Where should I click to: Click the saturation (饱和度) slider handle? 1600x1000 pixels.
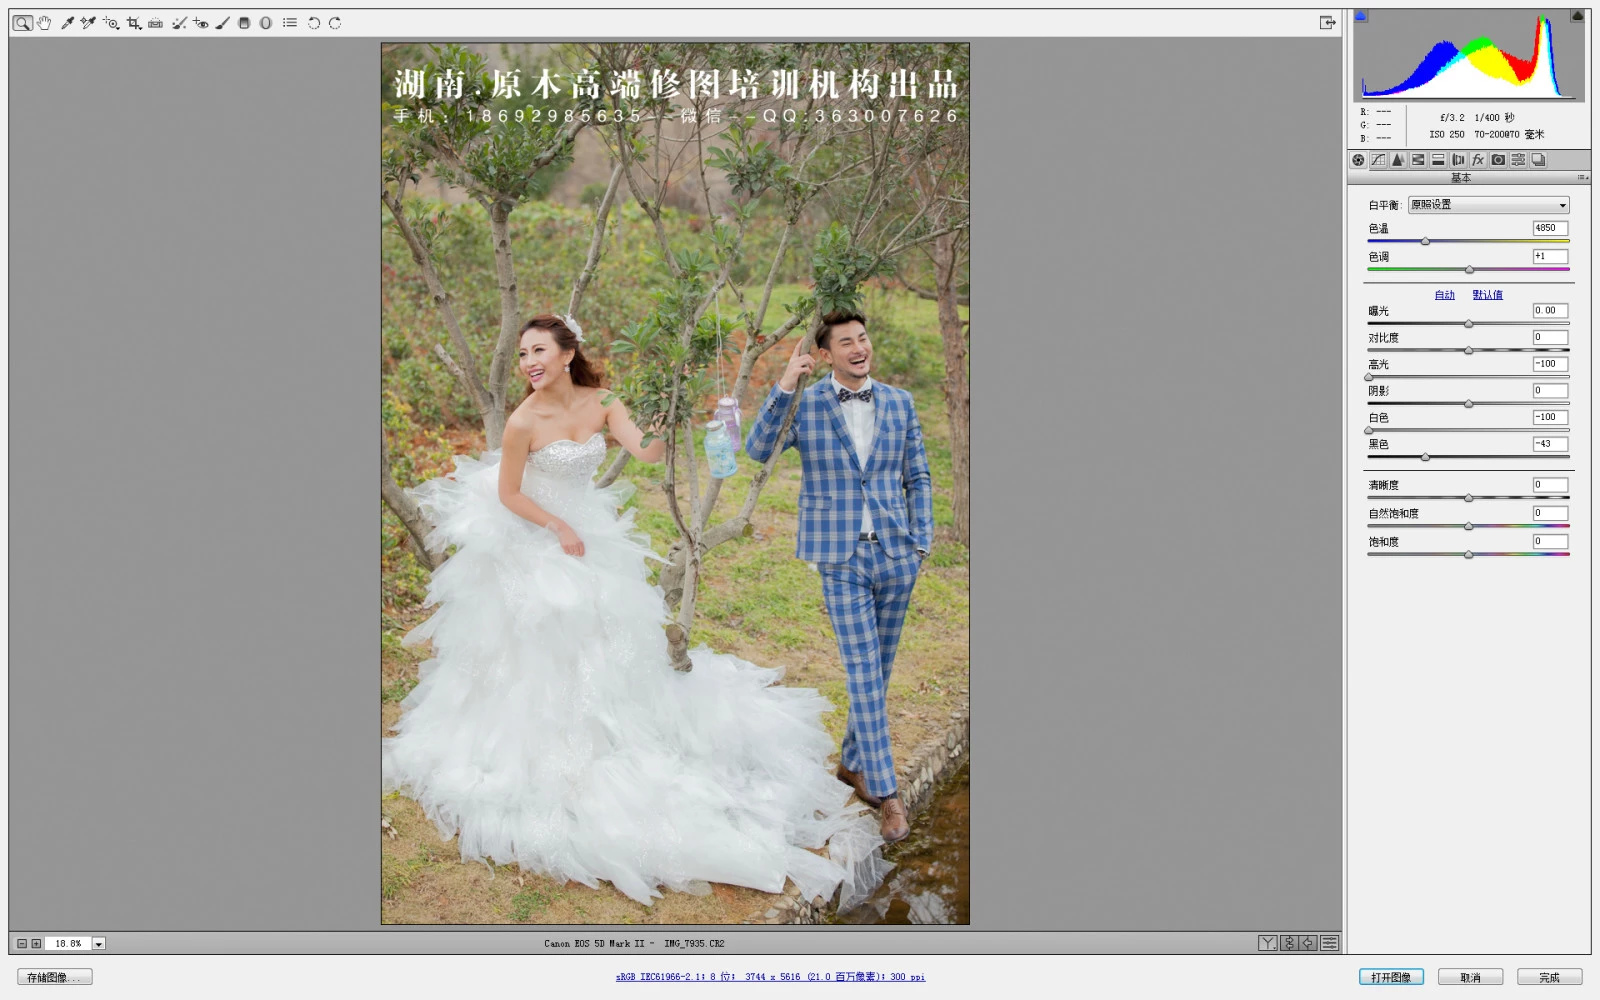1469,554
